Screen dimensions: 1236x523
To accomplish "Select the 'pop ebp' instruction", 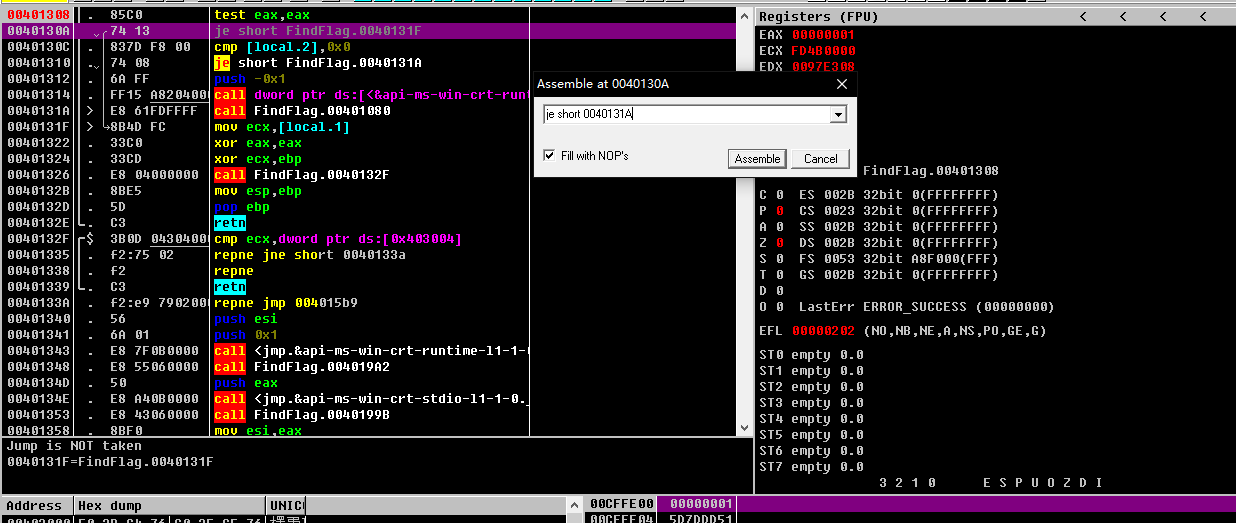I will click(x=240, y=207).
